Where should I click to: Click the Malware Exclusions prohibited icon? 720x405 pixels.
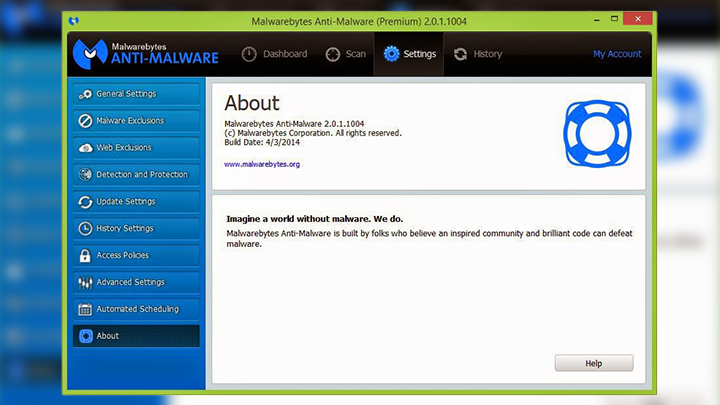(85, 121)
